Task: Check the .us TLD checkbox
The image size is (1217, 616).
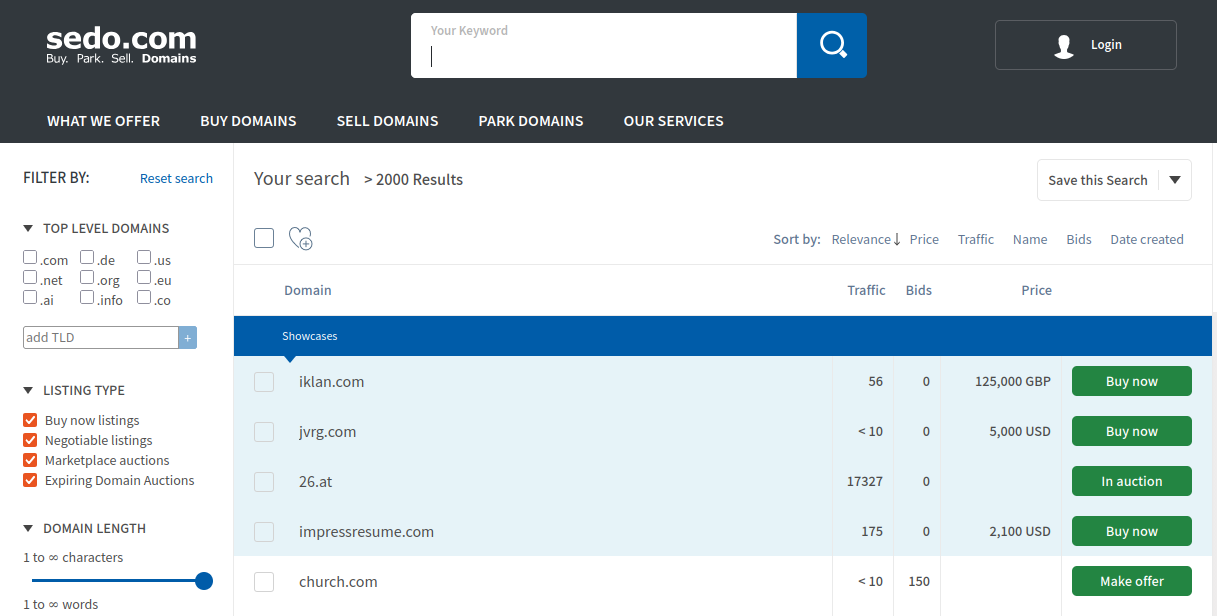Action: pyautogui.click(x=144, y=258)
